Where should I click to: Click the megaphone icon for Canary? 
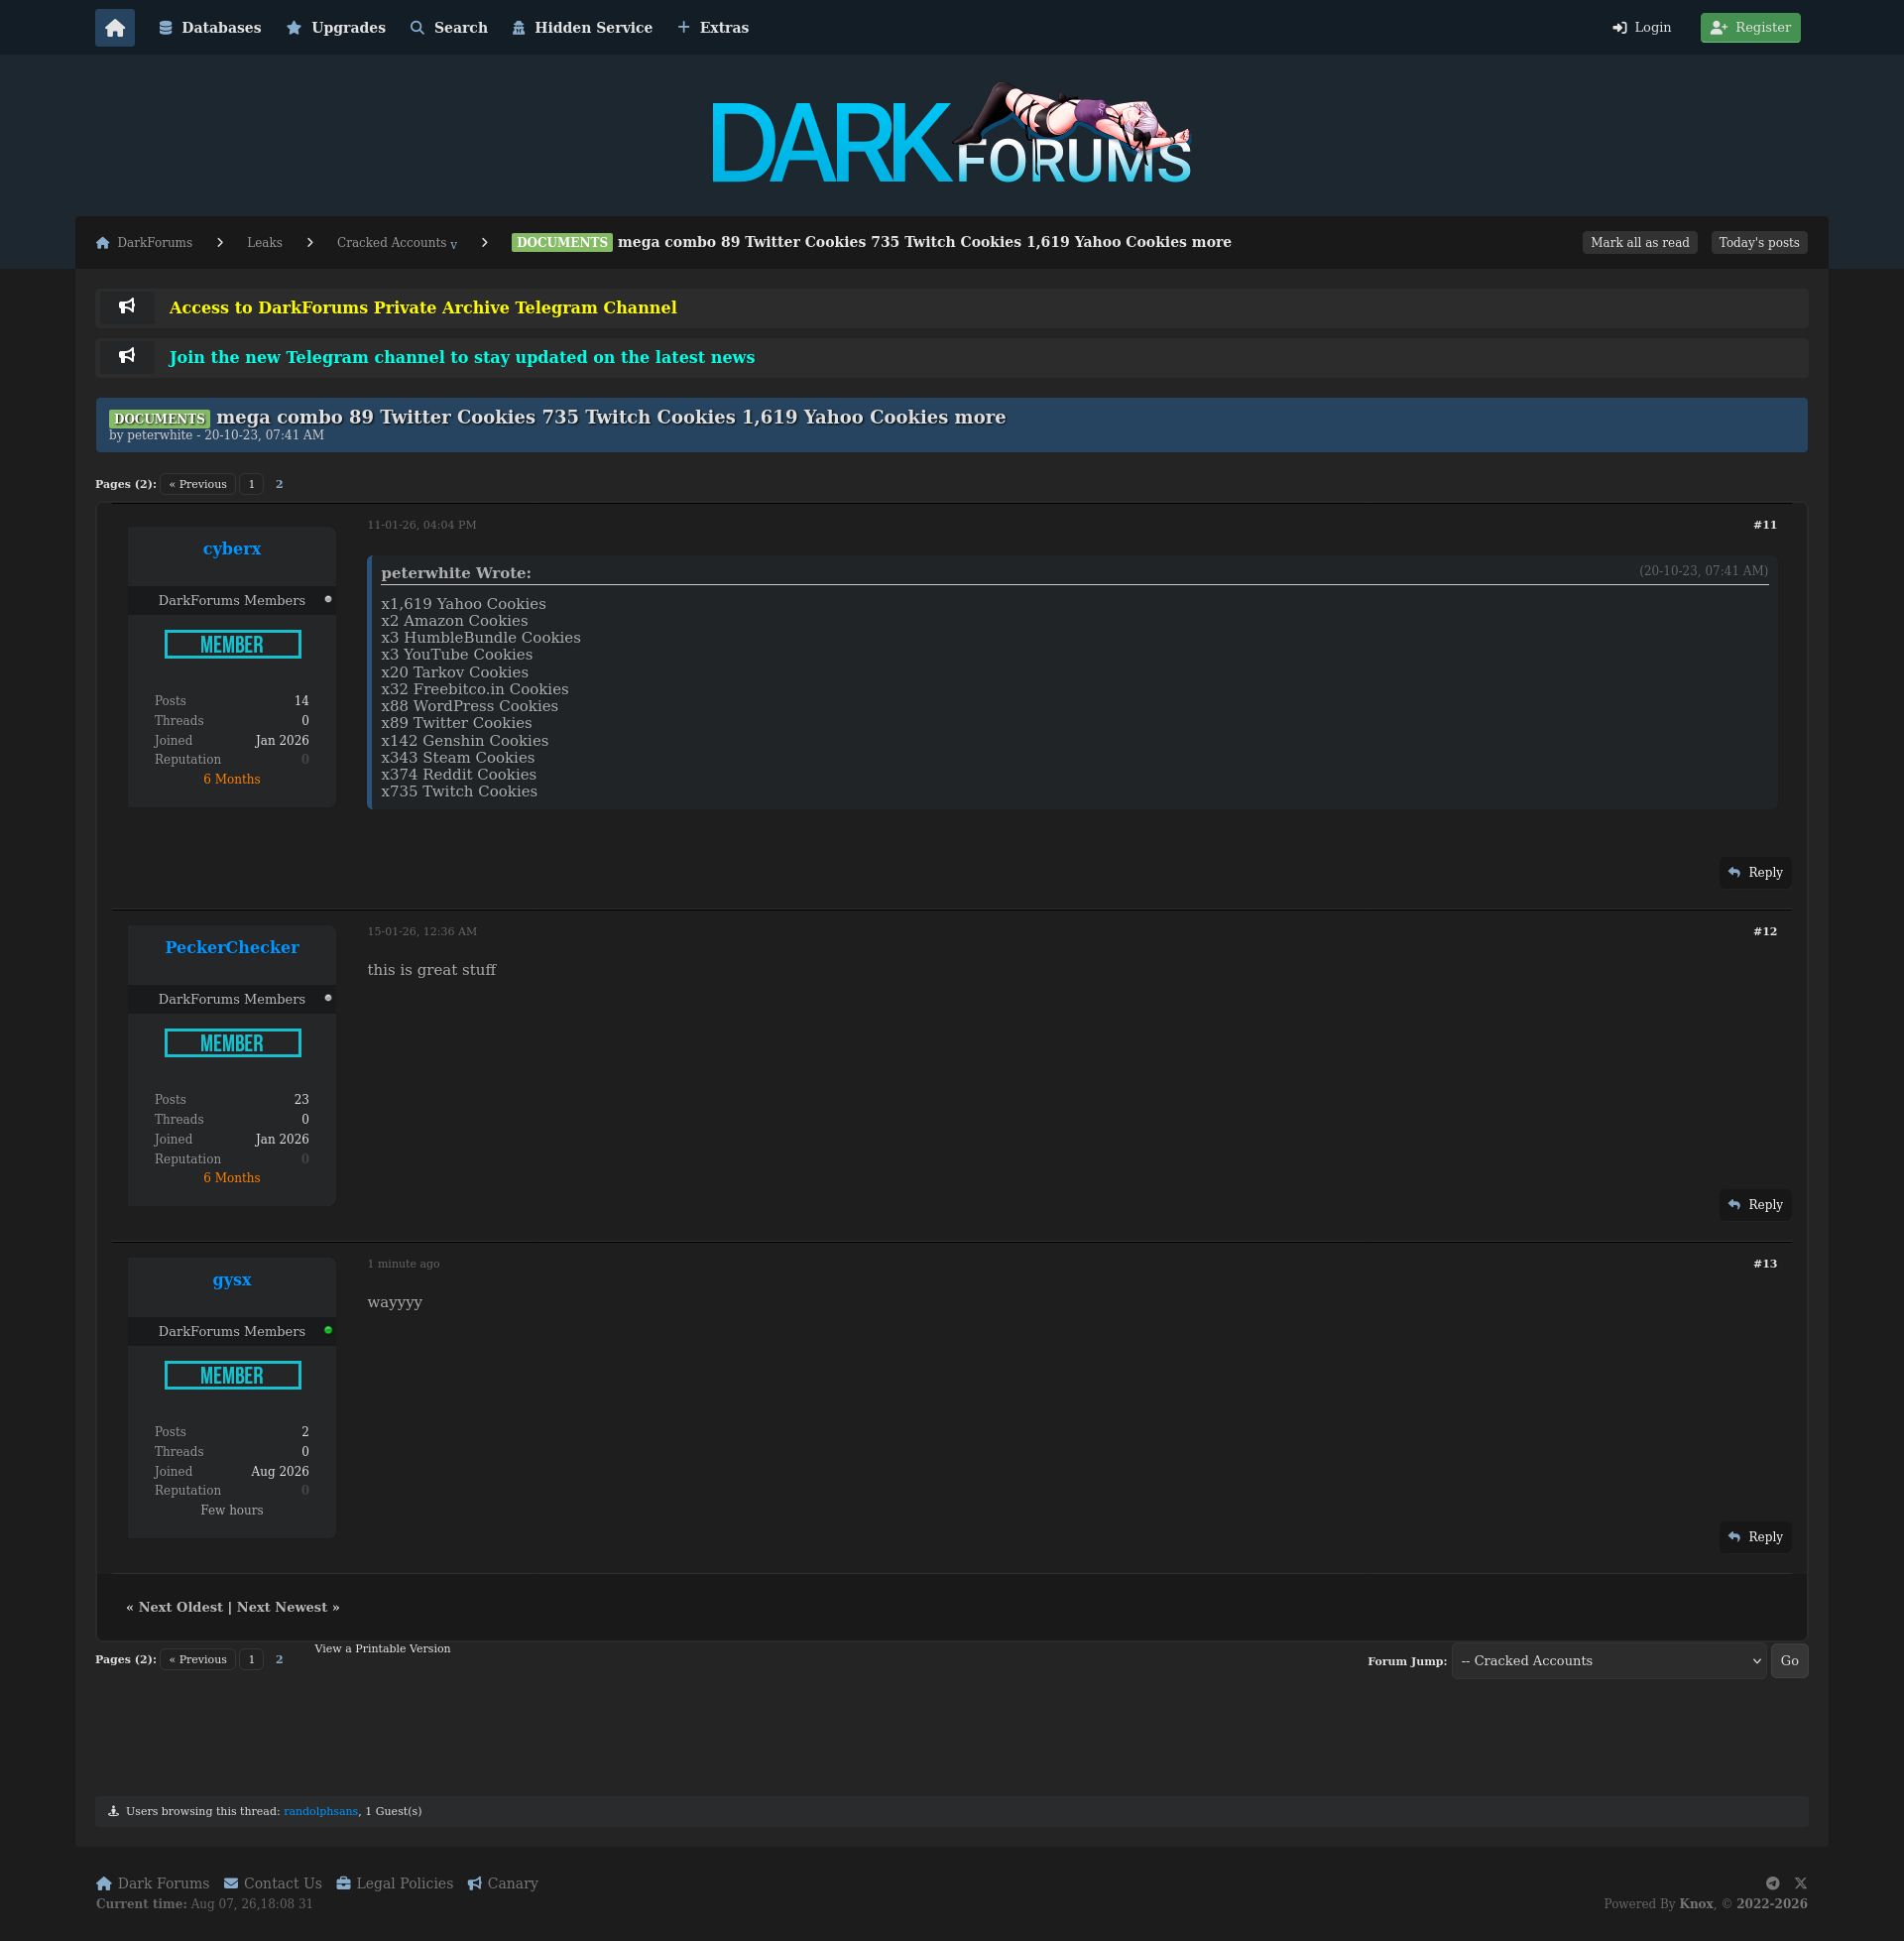pos(475,1884)
